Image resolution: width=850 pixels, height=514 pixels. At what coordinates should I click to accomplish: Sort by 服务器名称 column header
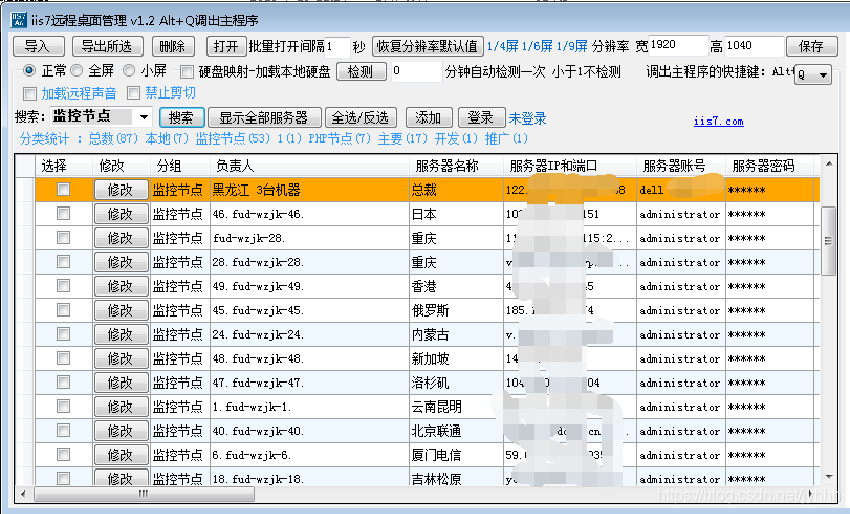(456, 166)
